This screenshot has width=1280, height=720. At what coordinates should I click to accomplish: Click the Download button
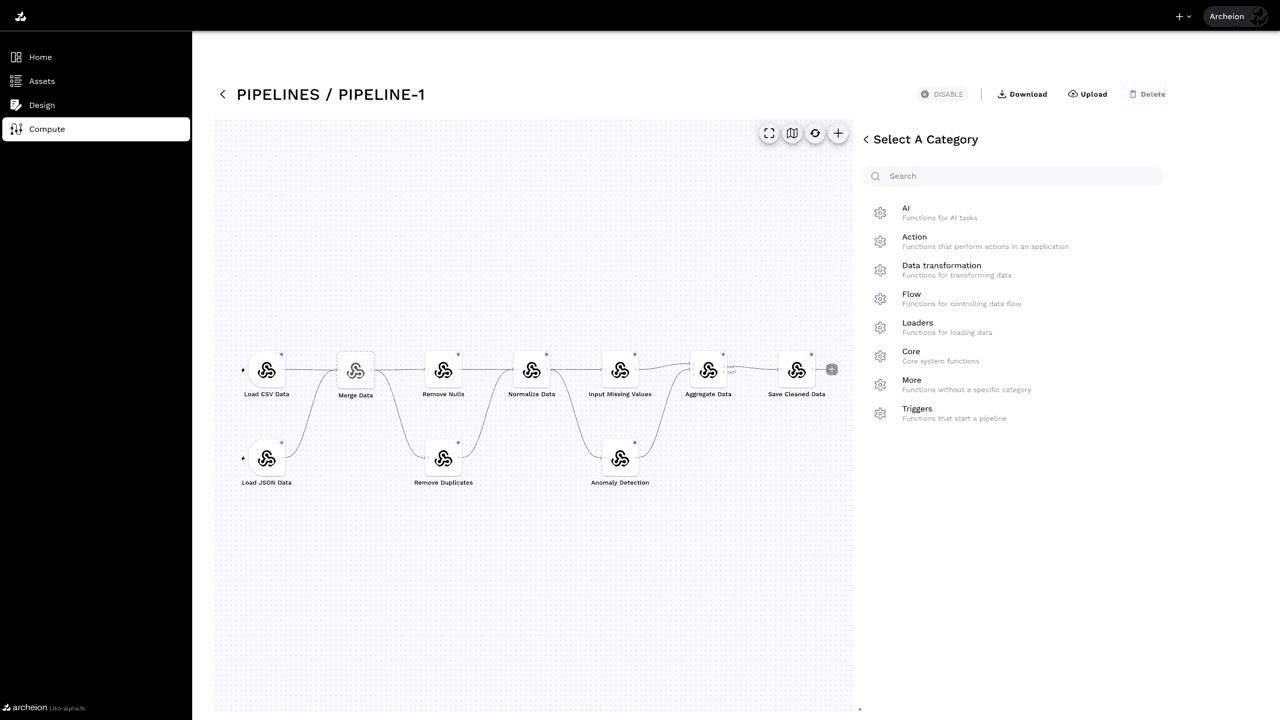click(1021, 94)
